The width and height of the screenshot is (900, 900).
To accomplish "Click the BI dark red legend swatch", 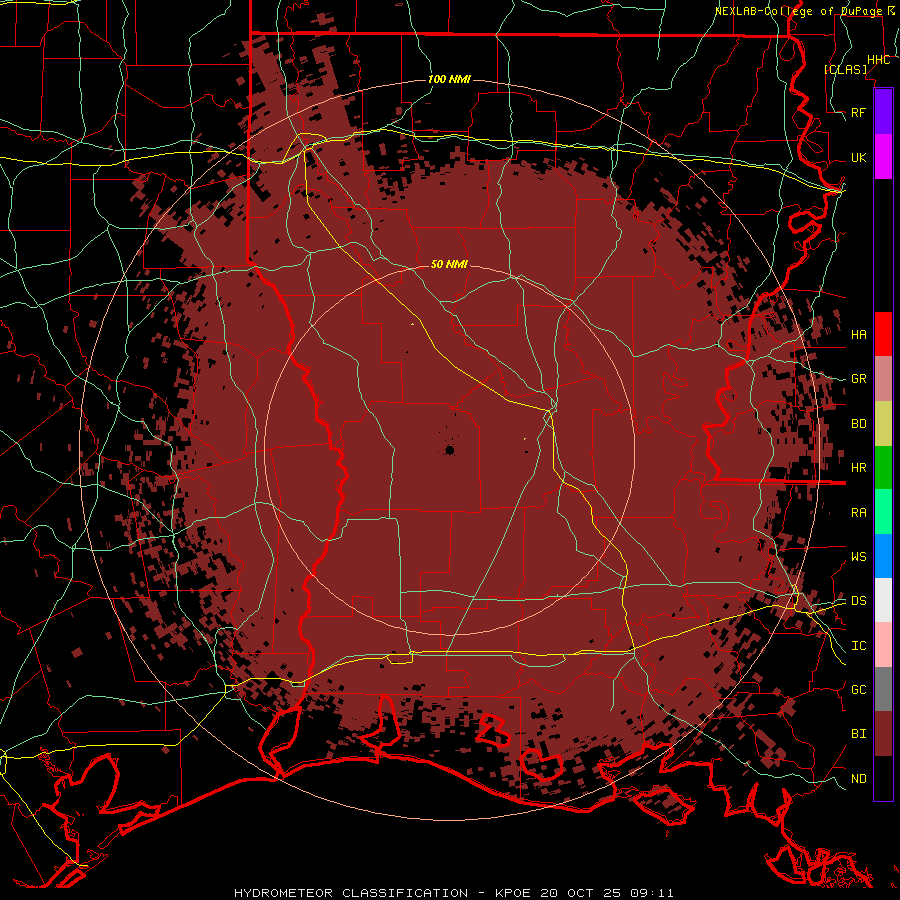I will pos(883,734).
